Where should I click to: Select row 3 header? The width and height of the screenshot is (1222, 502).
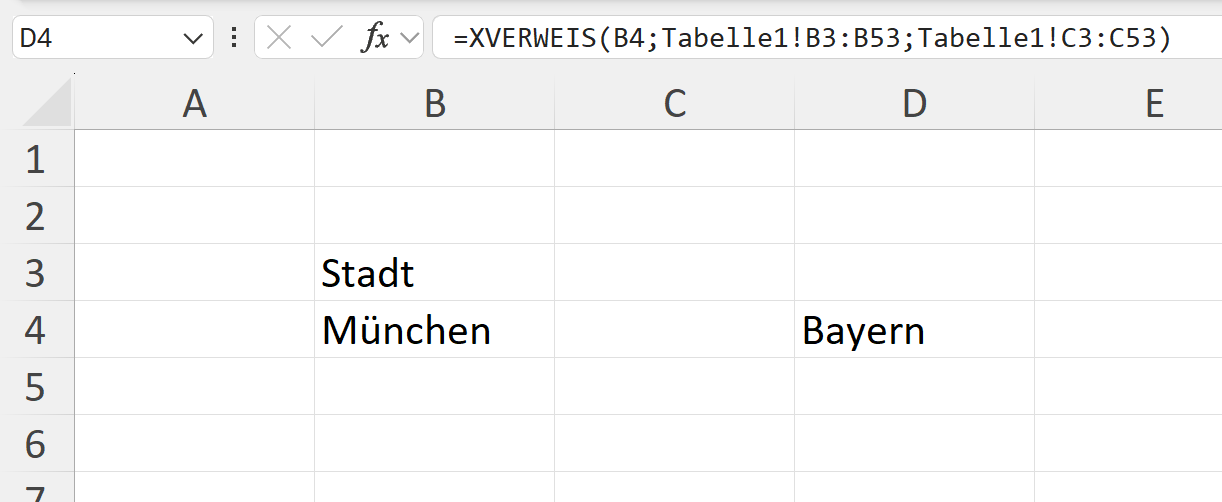pos(37,272)
